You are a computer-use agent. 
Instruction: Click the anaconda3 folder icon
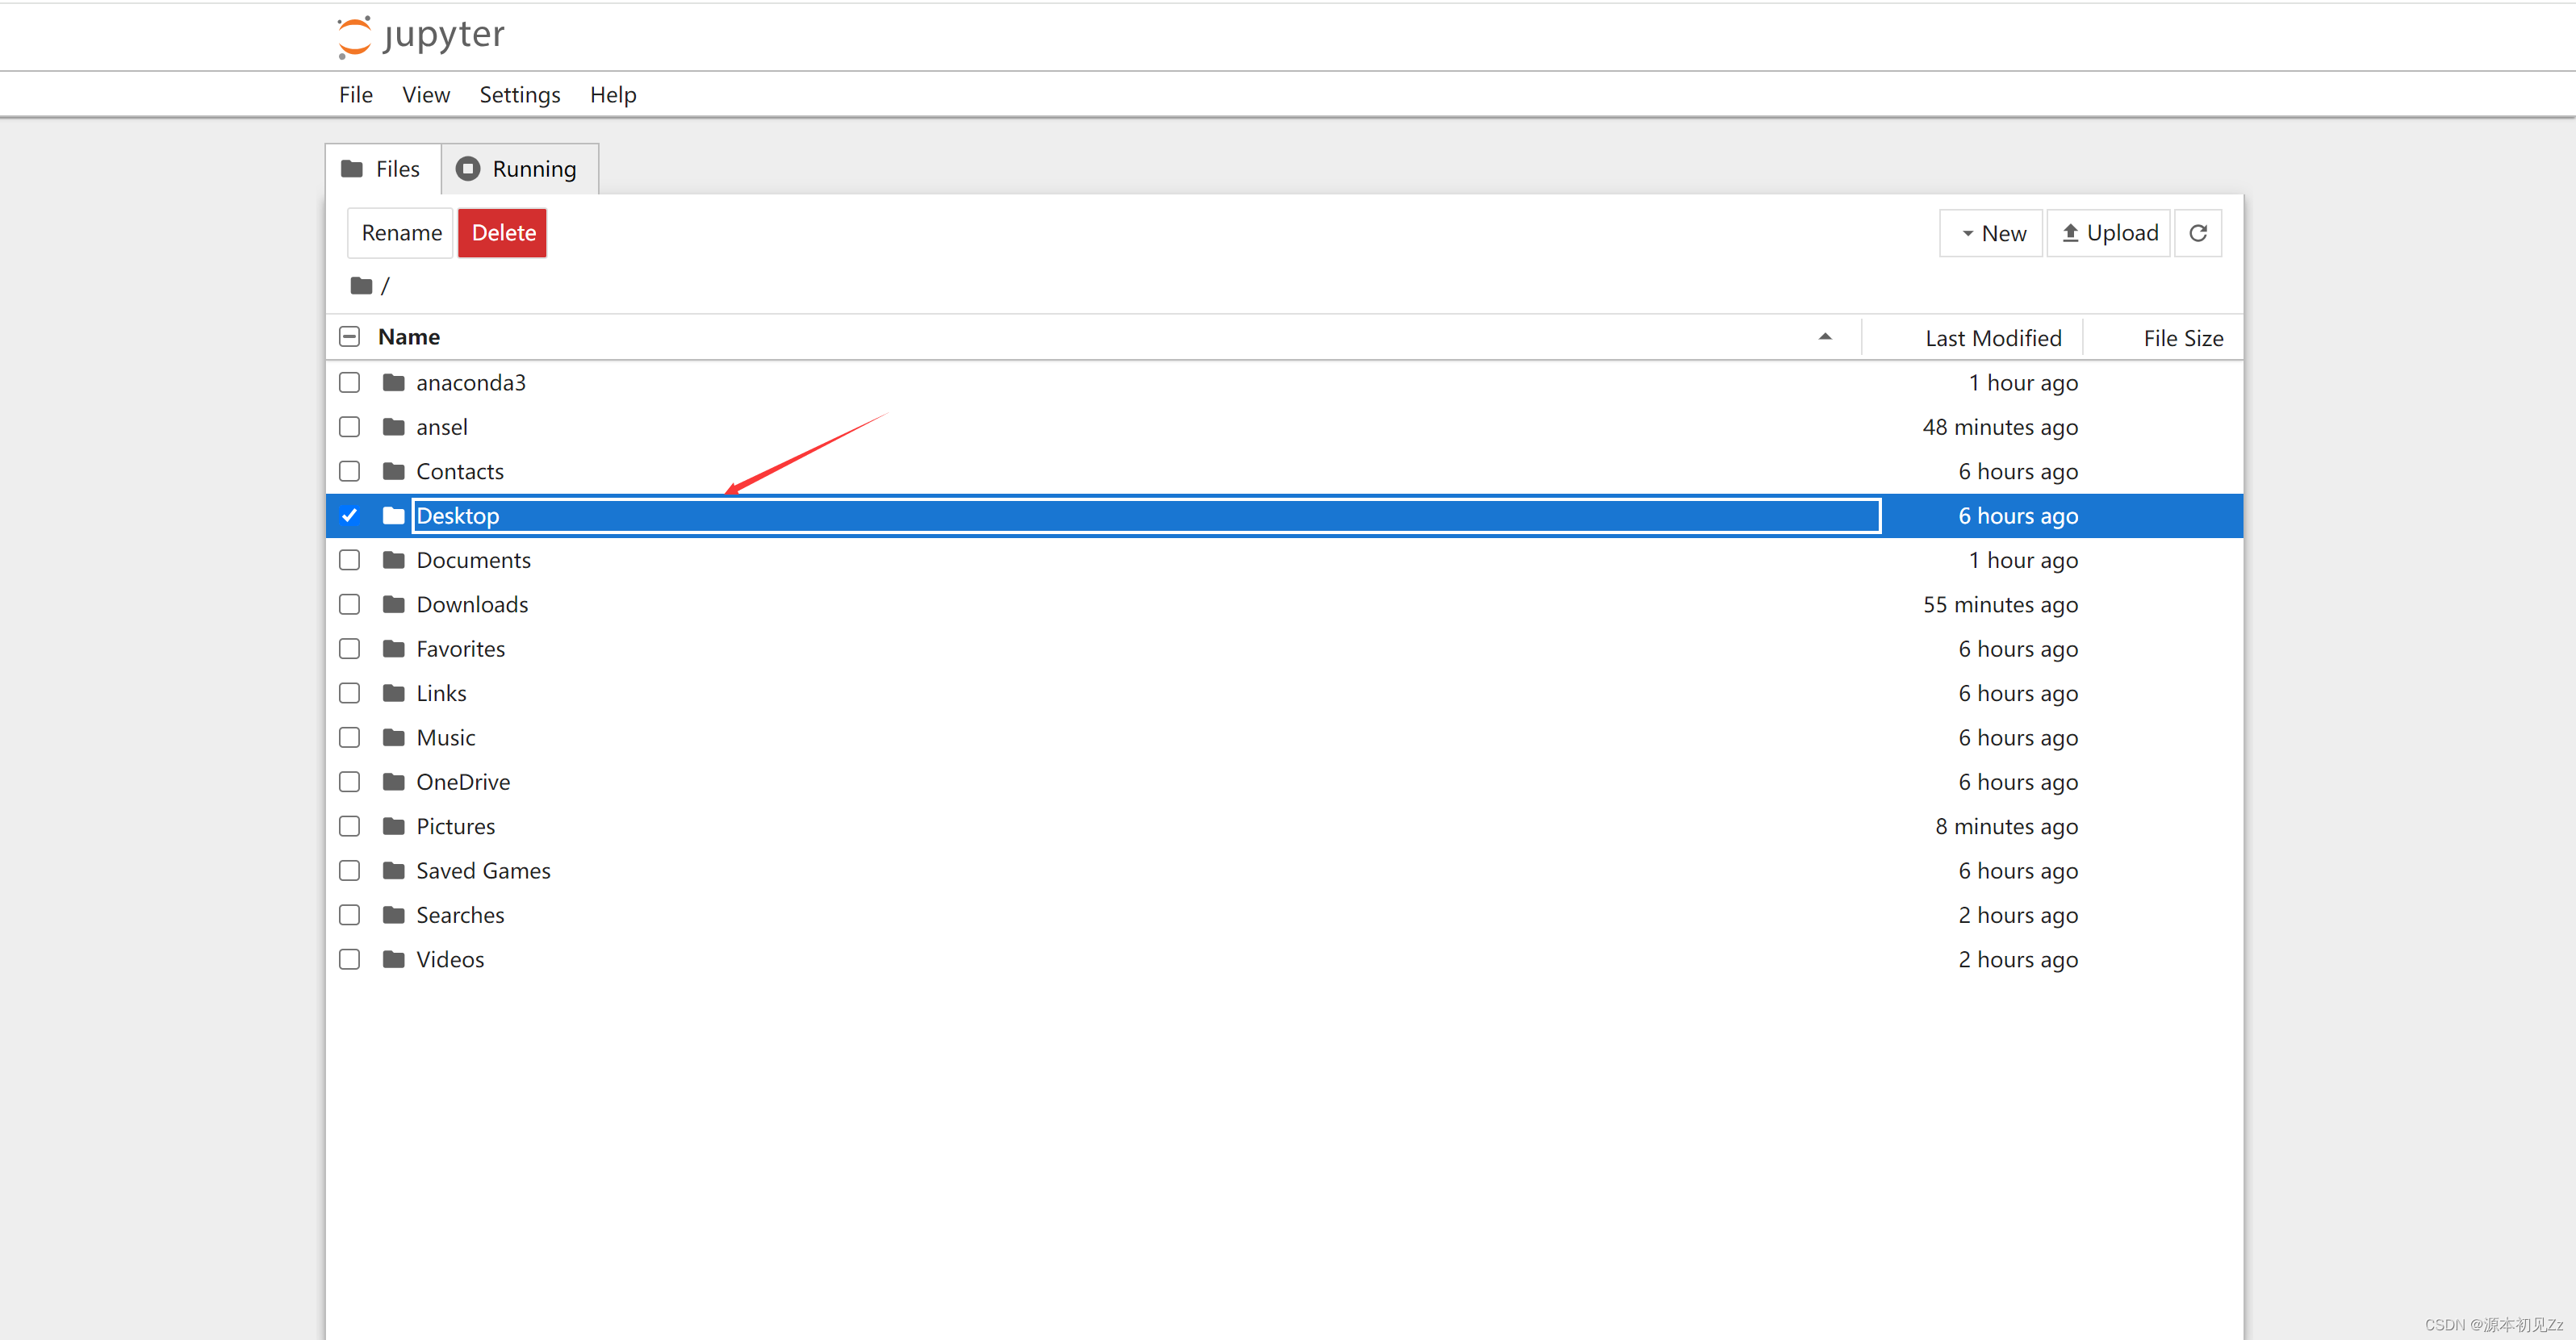tap(393, 383)
